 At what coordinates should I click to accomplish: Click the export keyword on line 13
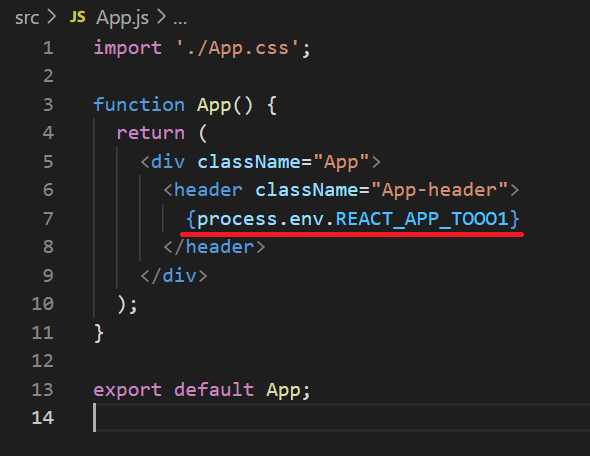[128, 390]
